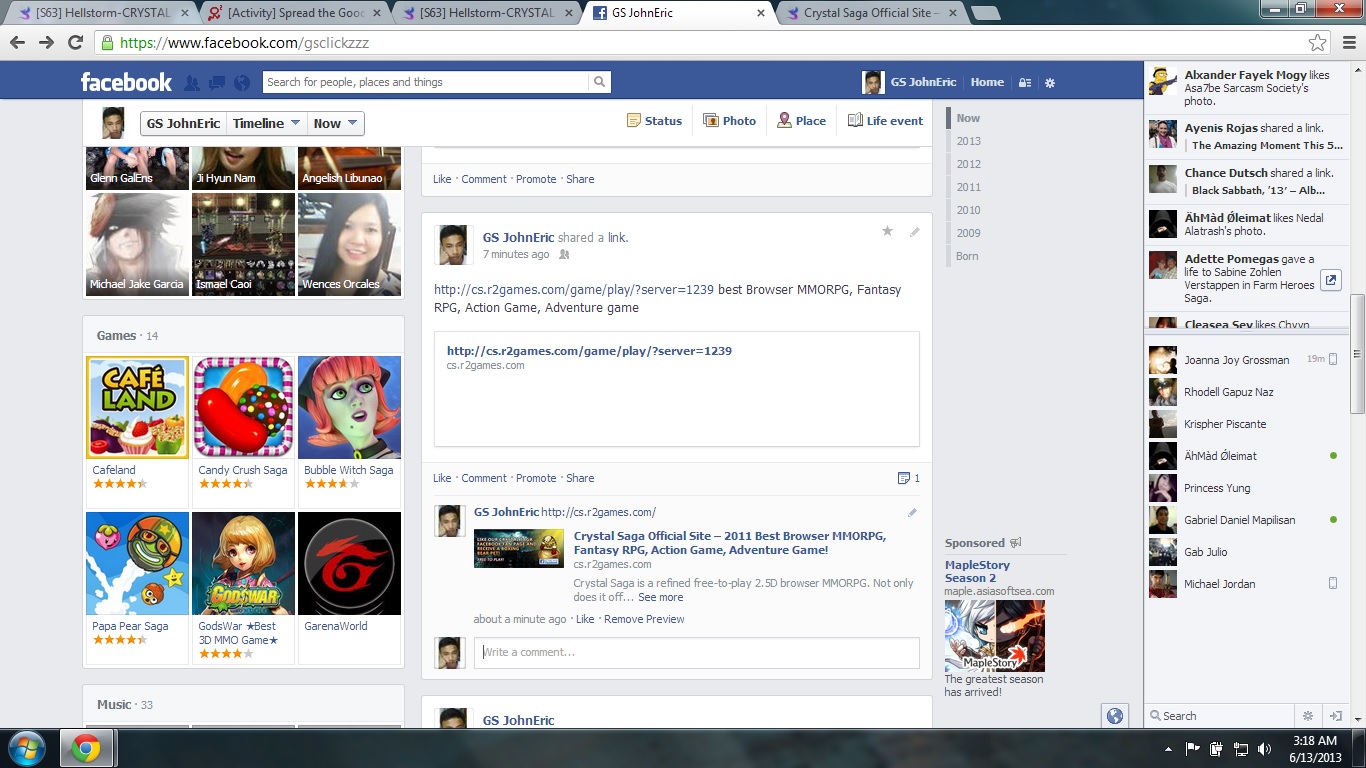
Task: Bookmark this page with star icon
Action: tap(1317, 43)
